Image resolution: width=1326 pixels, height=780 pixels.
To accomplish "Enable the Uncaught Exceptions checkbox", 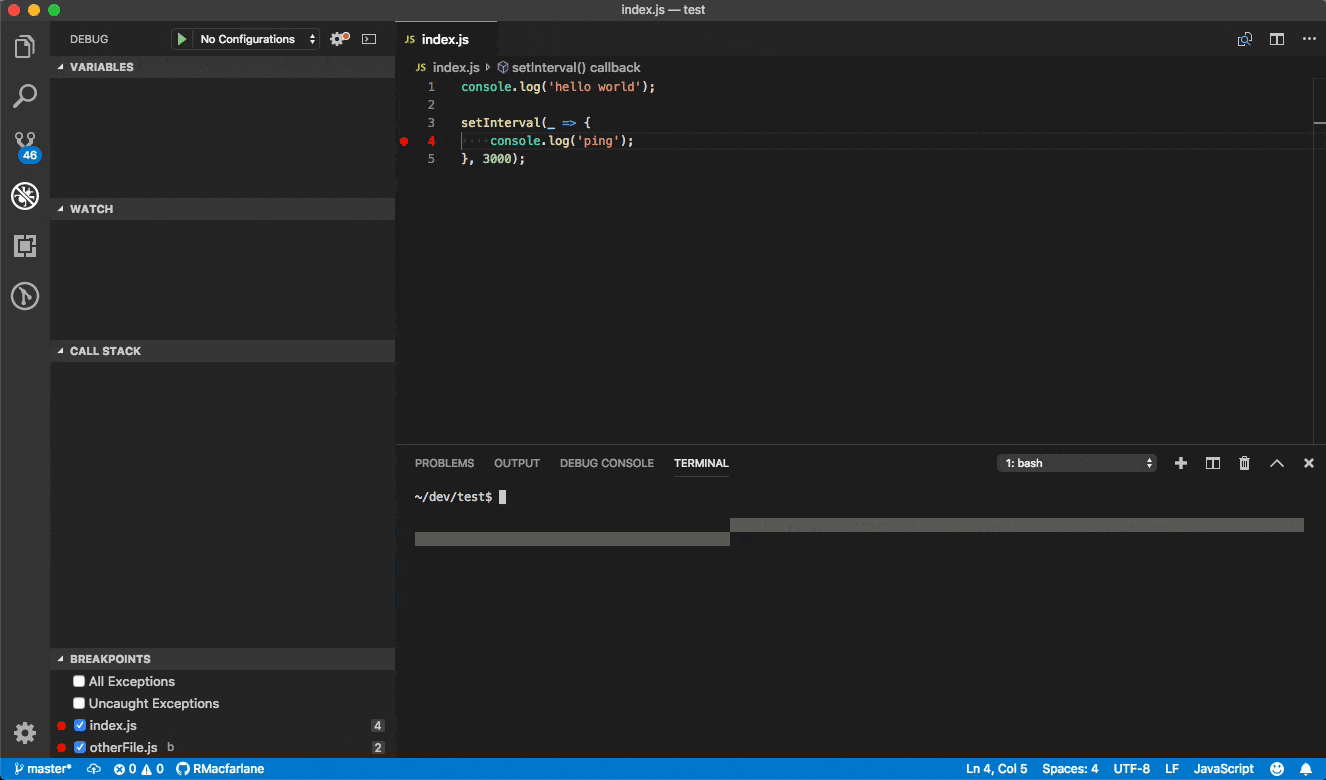I will 78,703.
